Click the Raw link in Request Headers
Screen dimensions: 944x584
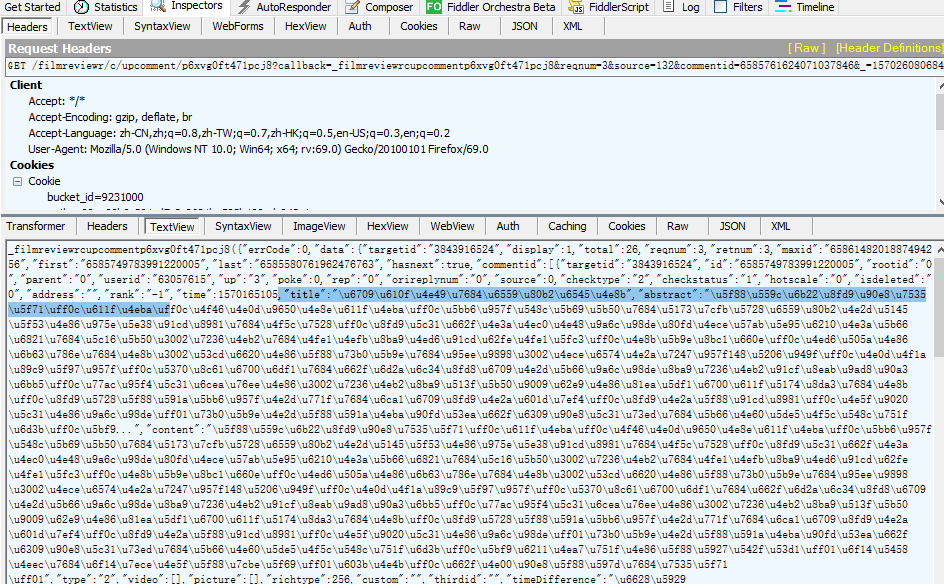(806, 48)
